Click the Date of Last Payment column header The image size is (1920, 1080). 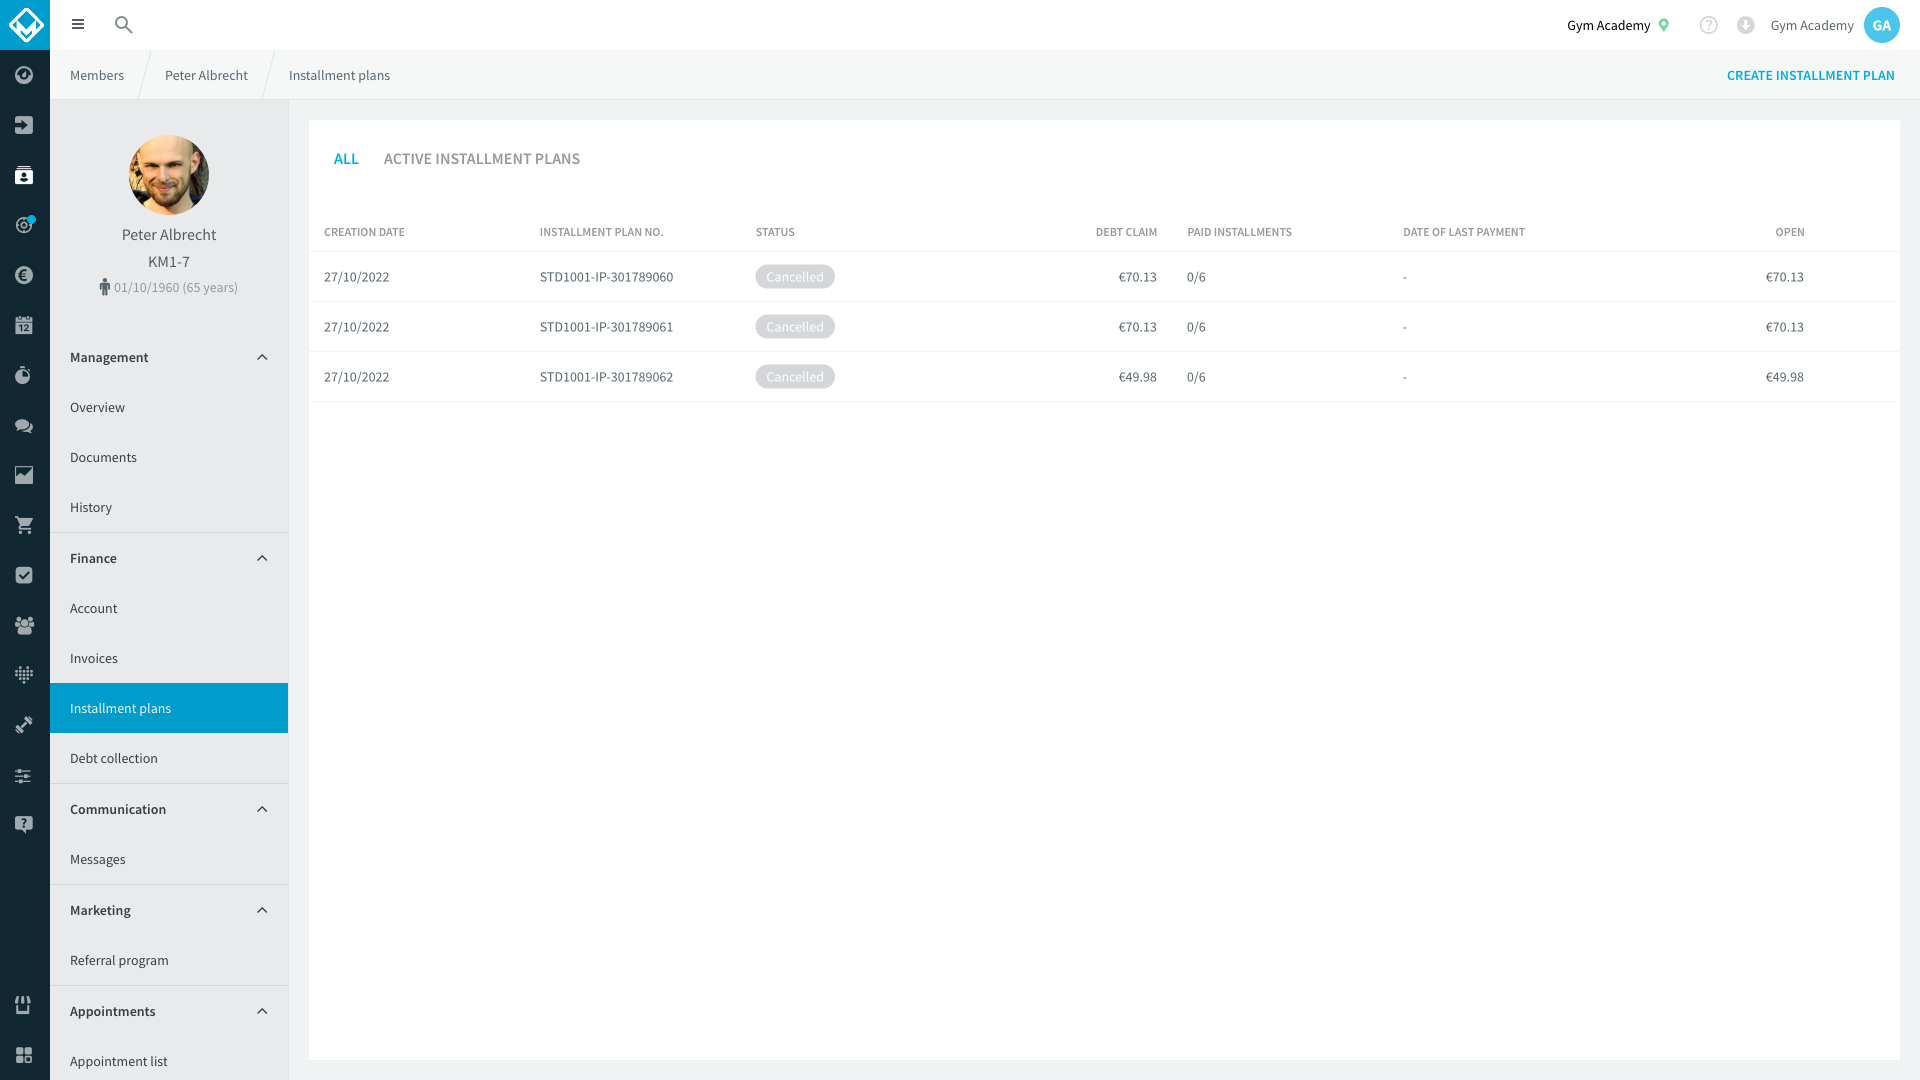(x=1464, y=232)
